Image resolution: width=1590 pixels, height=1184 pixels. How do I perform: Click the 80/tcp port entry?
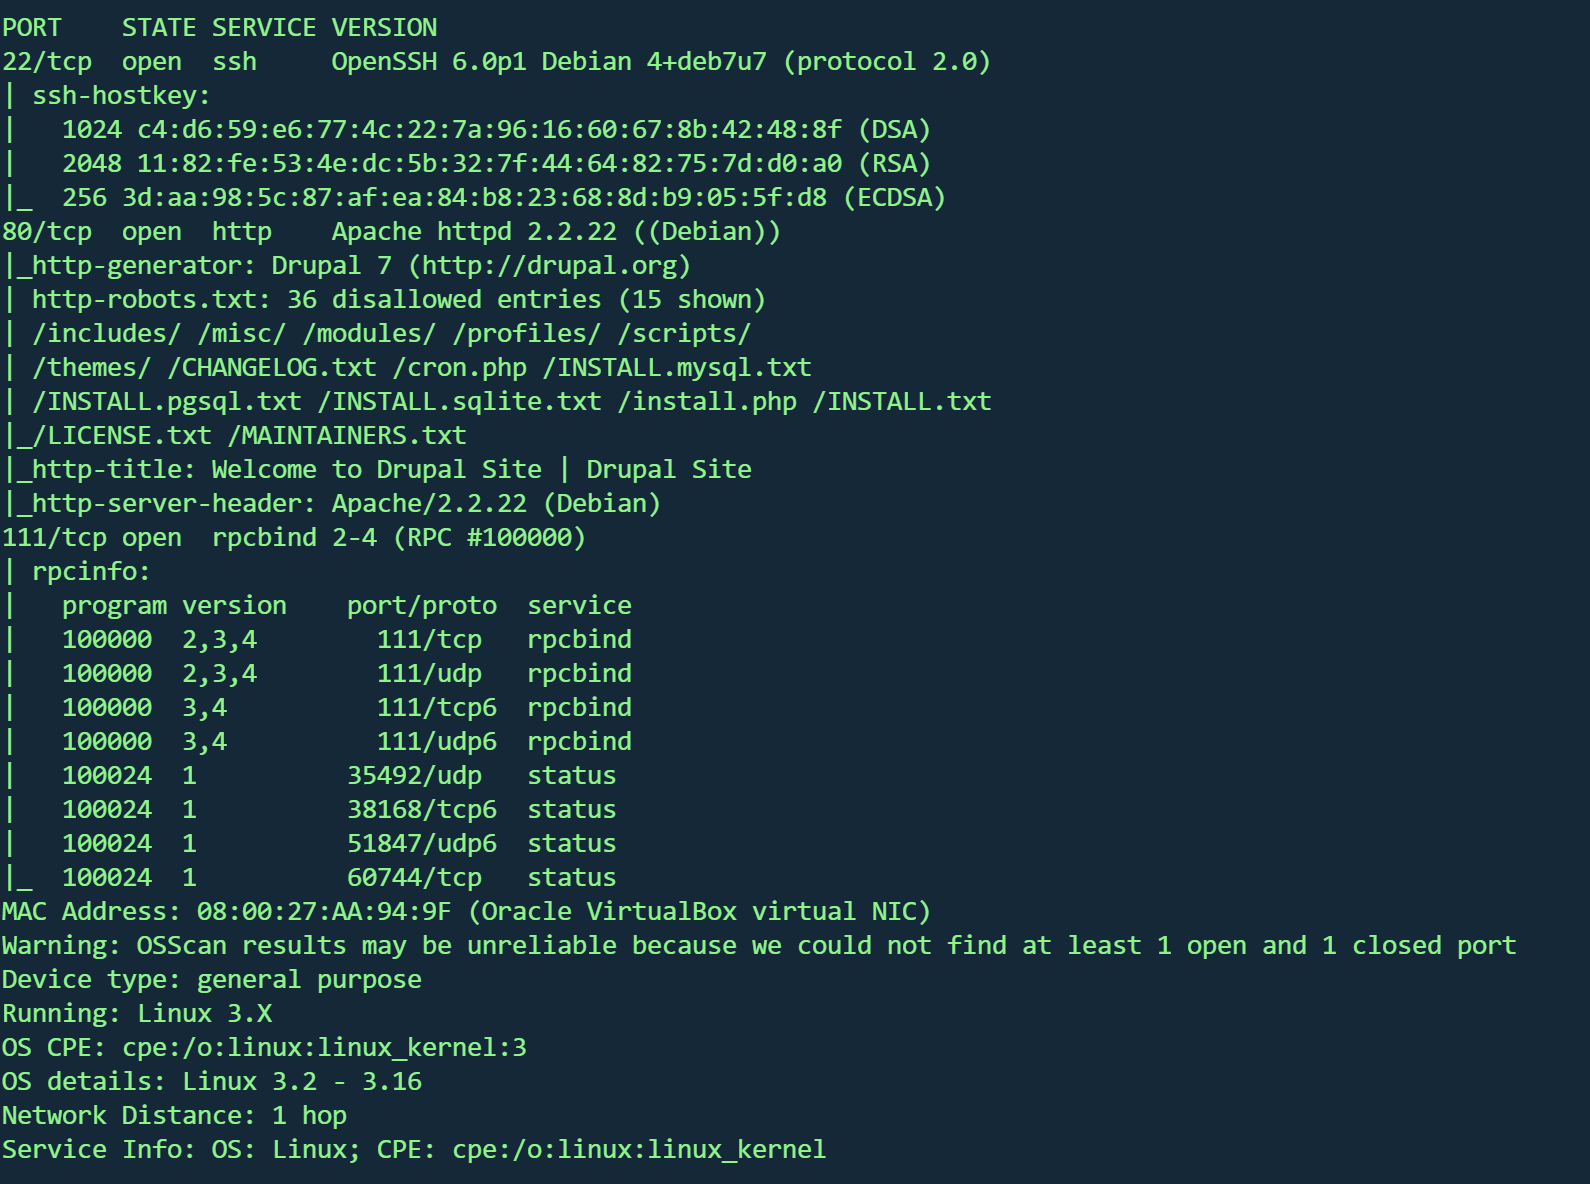point(47,232)
